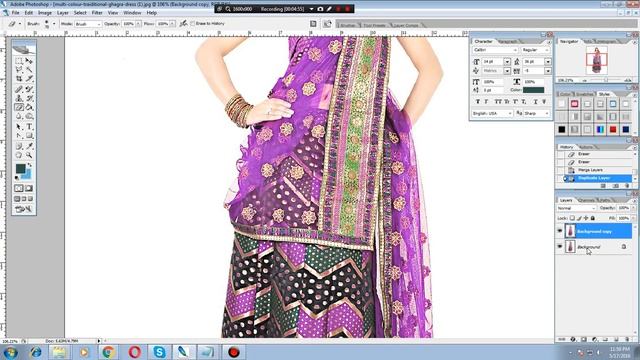Toggle Faux Bold in Character panel
The width and height of the screenshot is (640, 360).
click(x=477, y=102)
